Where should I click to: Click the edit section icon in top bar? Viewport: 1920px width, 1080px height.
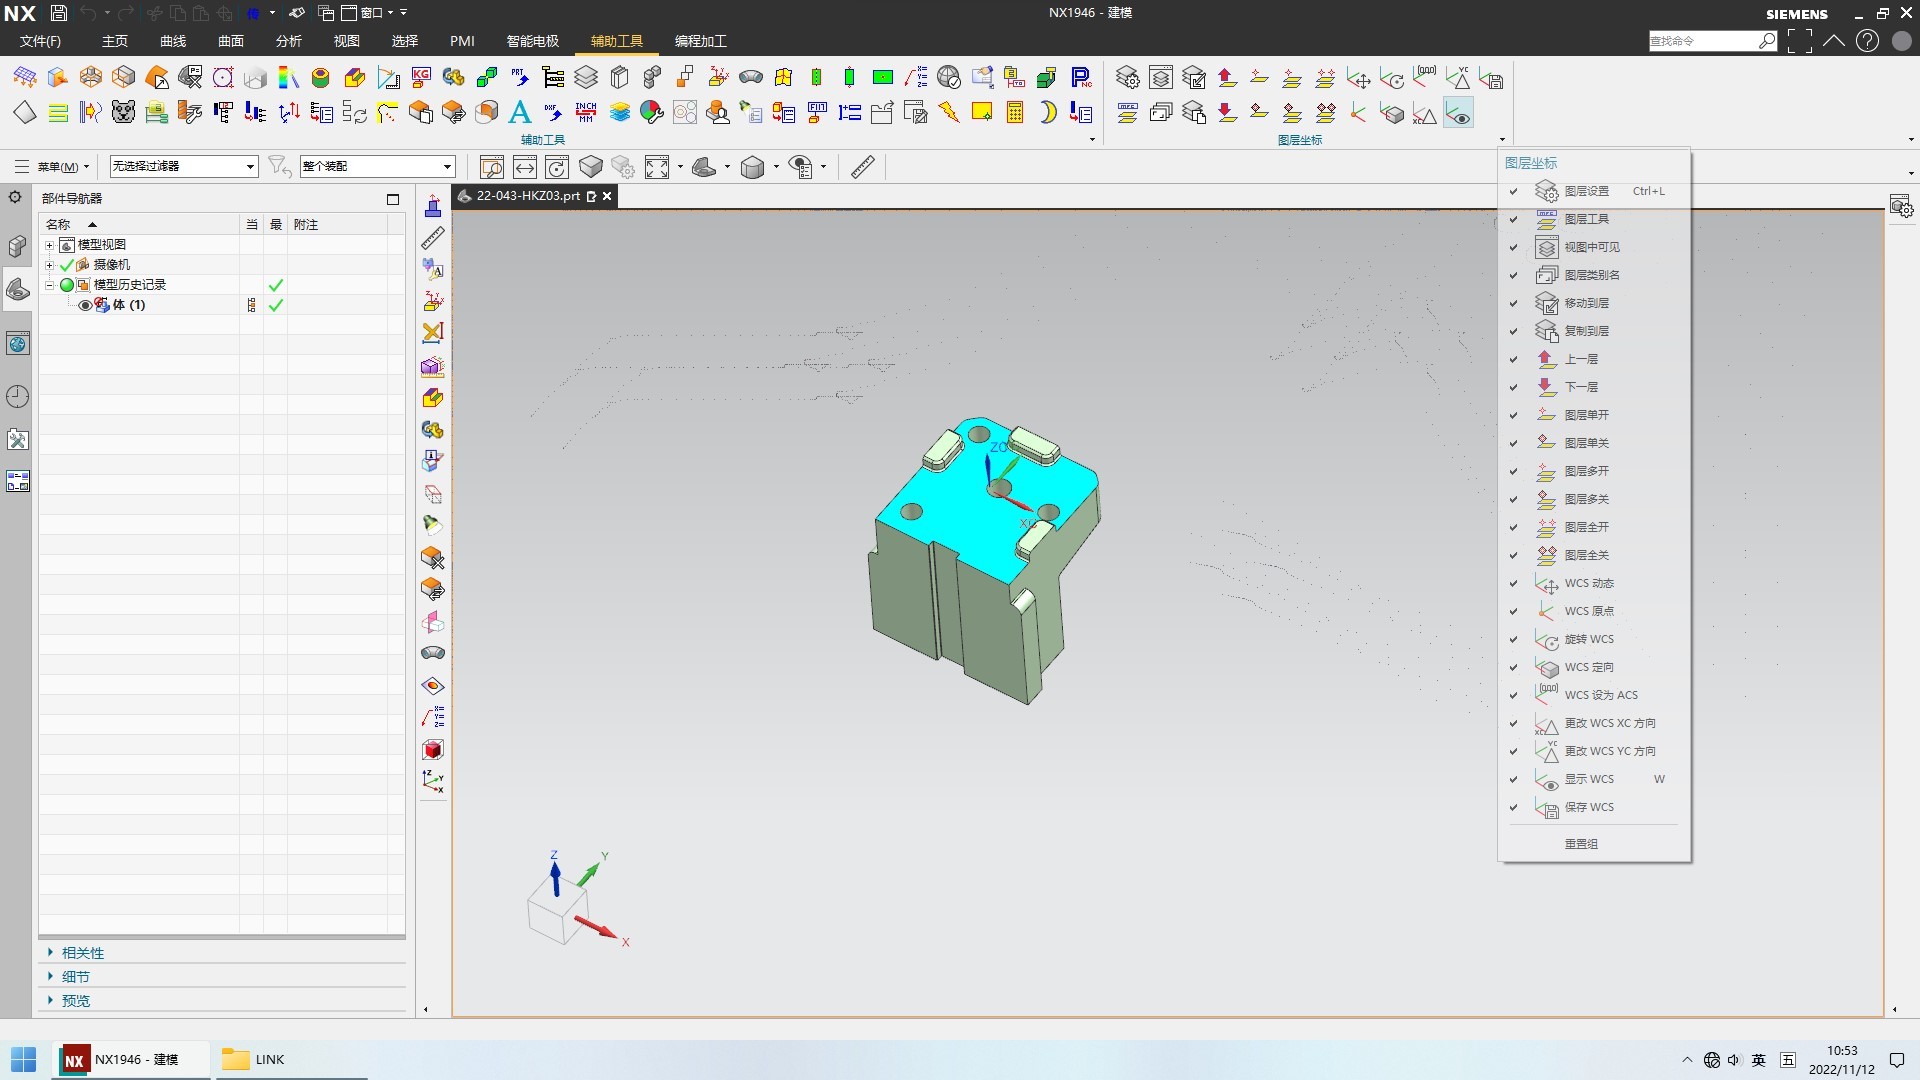623,167
